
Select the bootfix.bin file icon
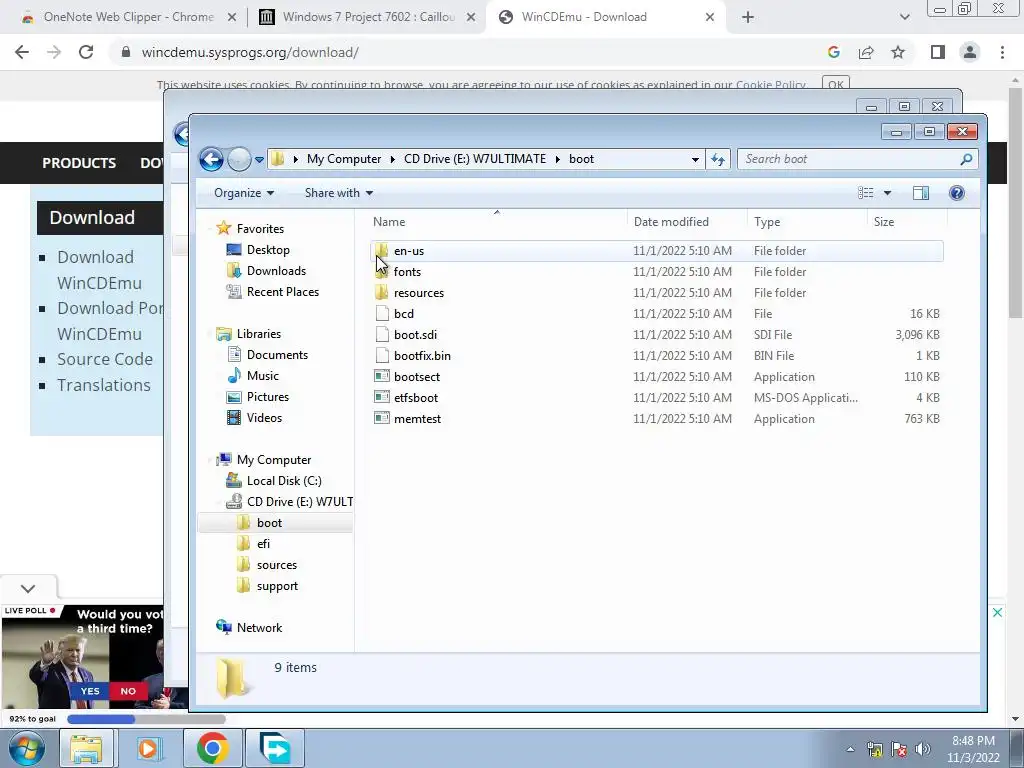382,355
